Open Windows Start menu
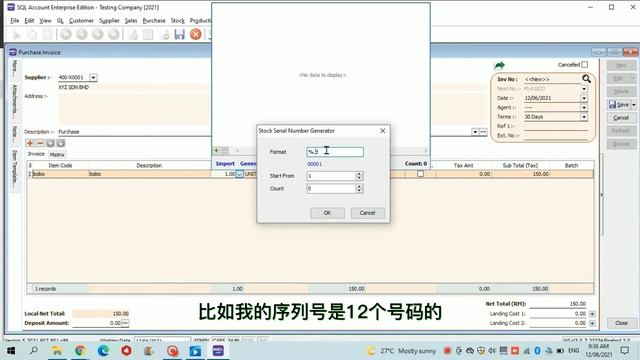 point(11,351)
